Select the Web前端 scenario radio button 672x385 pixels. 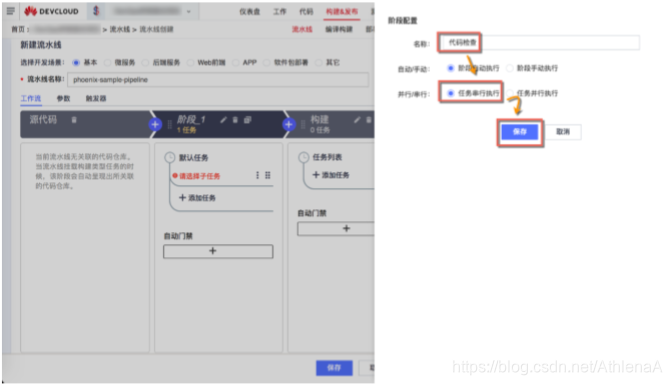point(190,63)
